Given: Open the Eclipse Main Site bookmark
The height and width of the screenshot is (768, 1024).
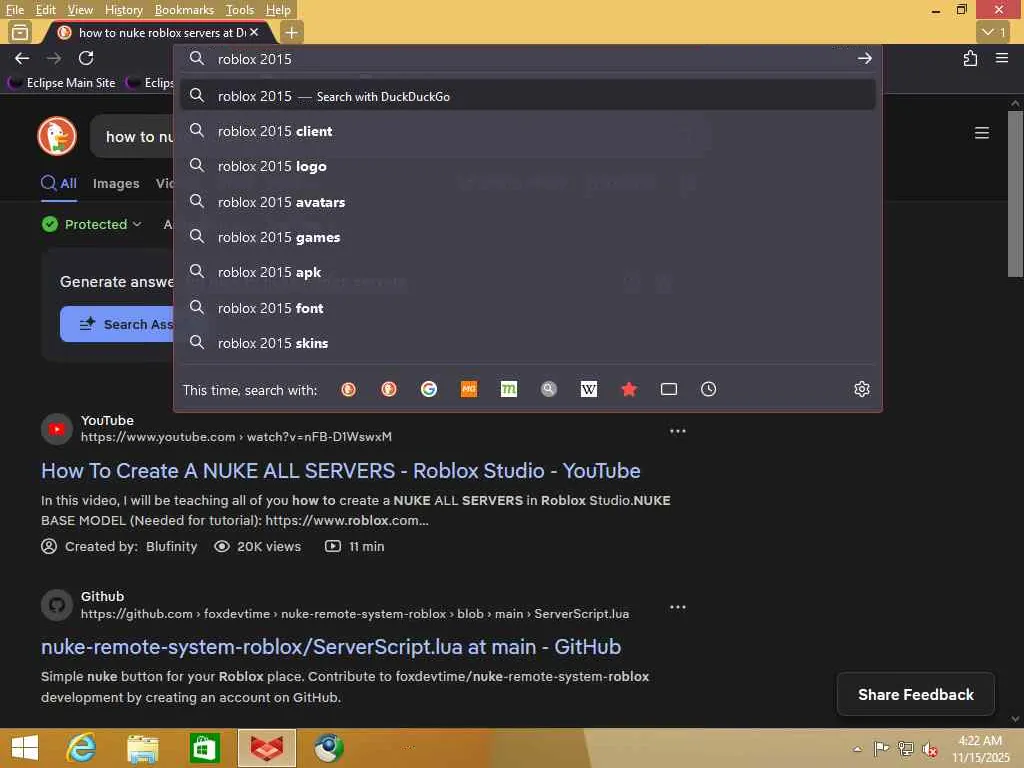Looking at the screenshot, I should pyautogui.click(x=62, y=83).
